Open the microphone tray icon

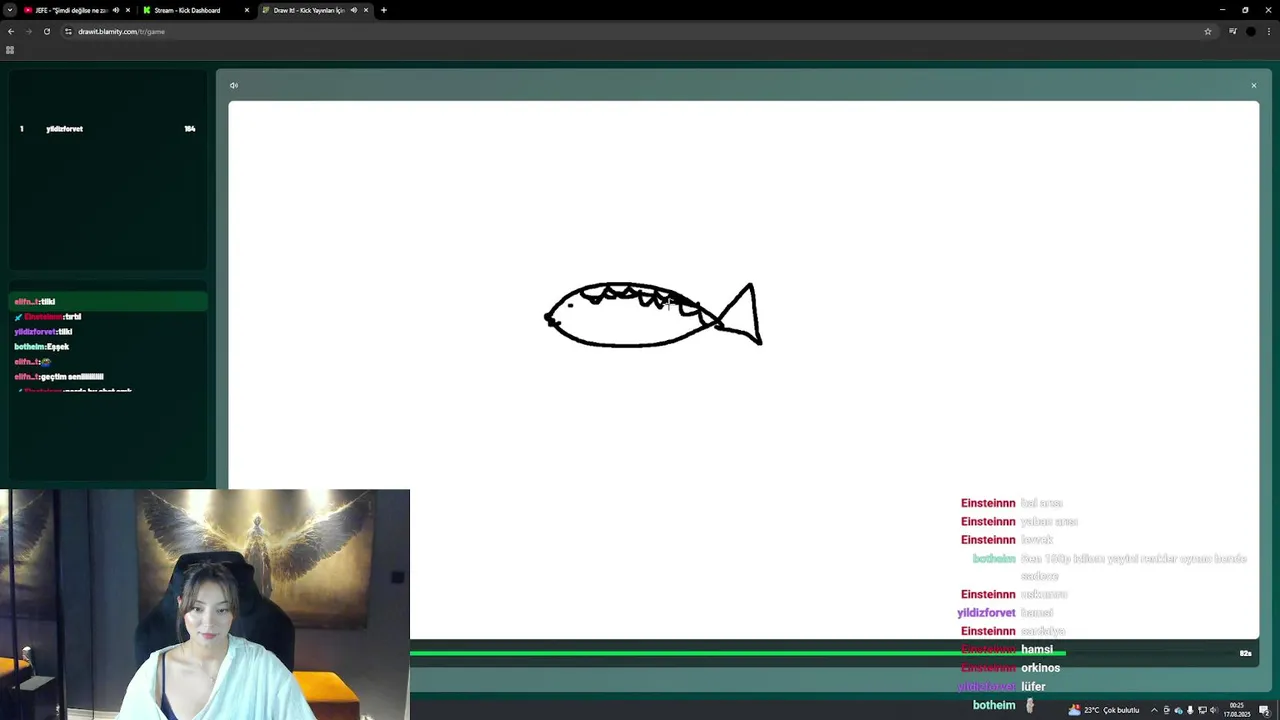[1190, 710]
